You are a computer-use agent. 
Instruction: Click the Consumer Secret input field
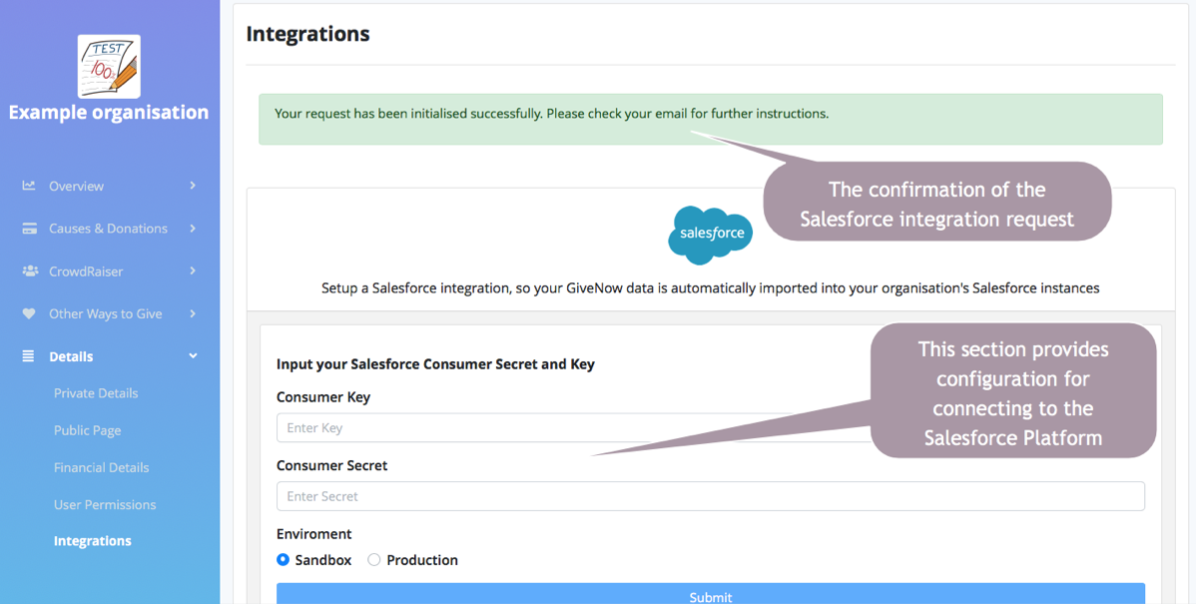point(711,496)
